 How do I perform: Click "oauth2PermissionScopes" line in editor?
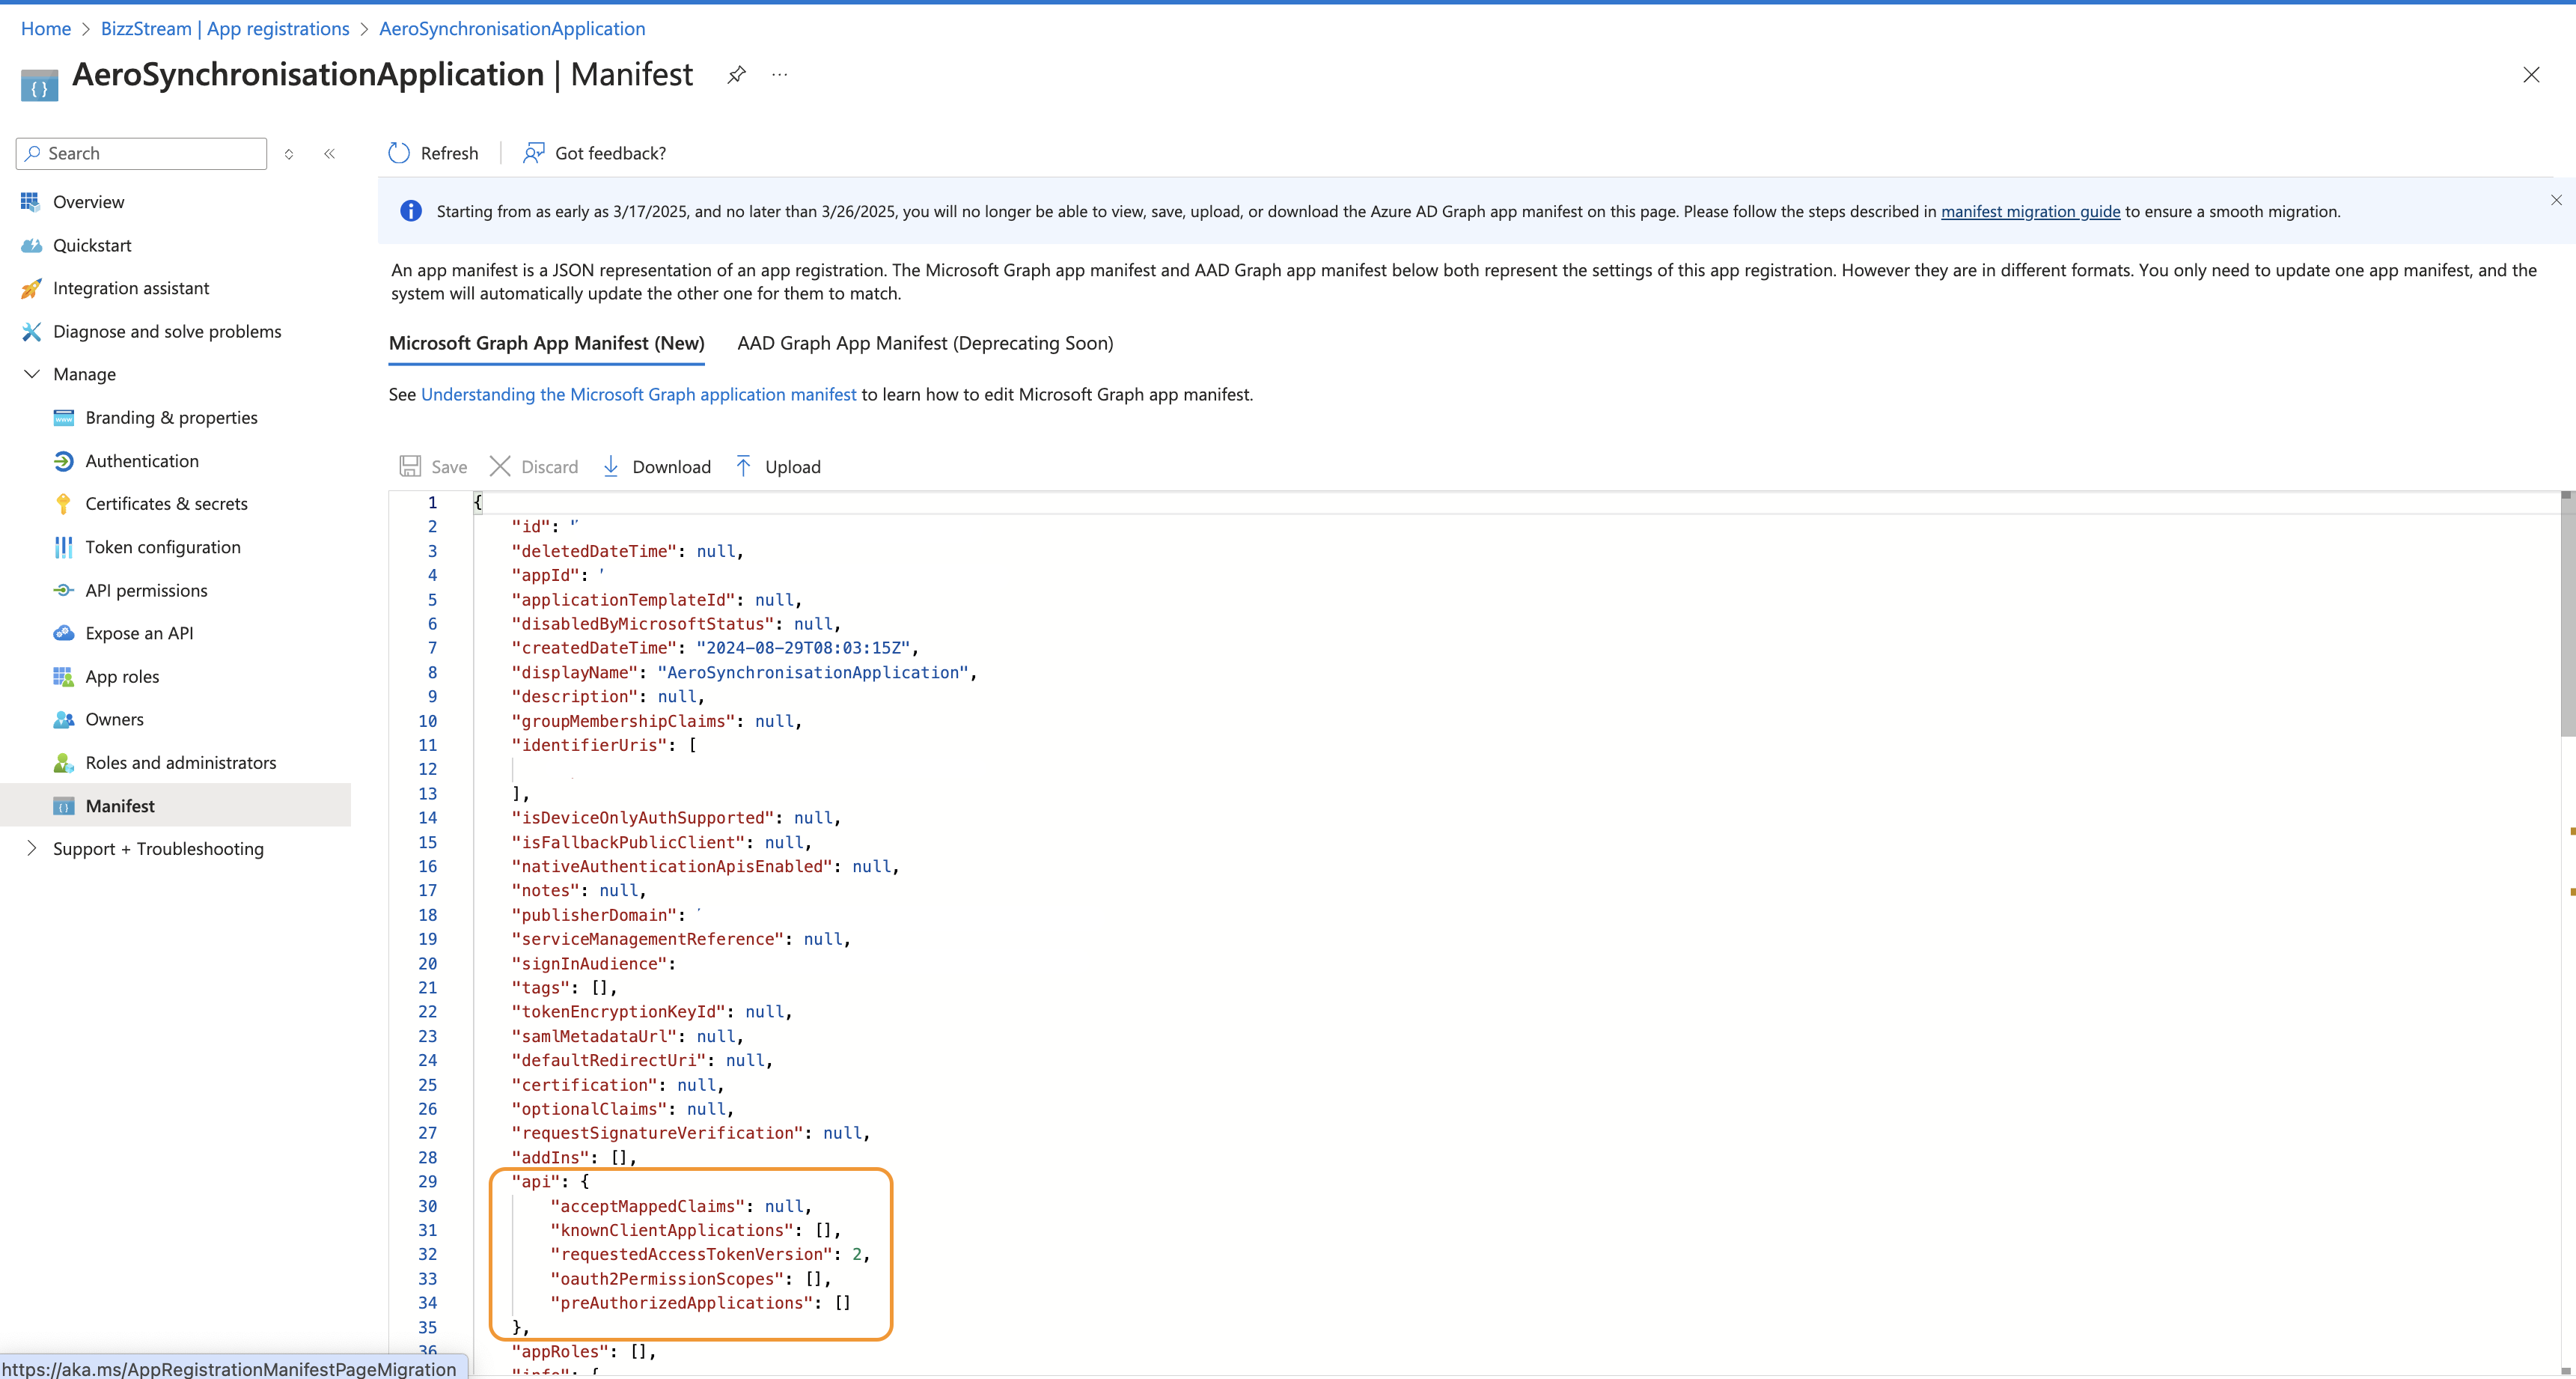tap(690, 1278)
